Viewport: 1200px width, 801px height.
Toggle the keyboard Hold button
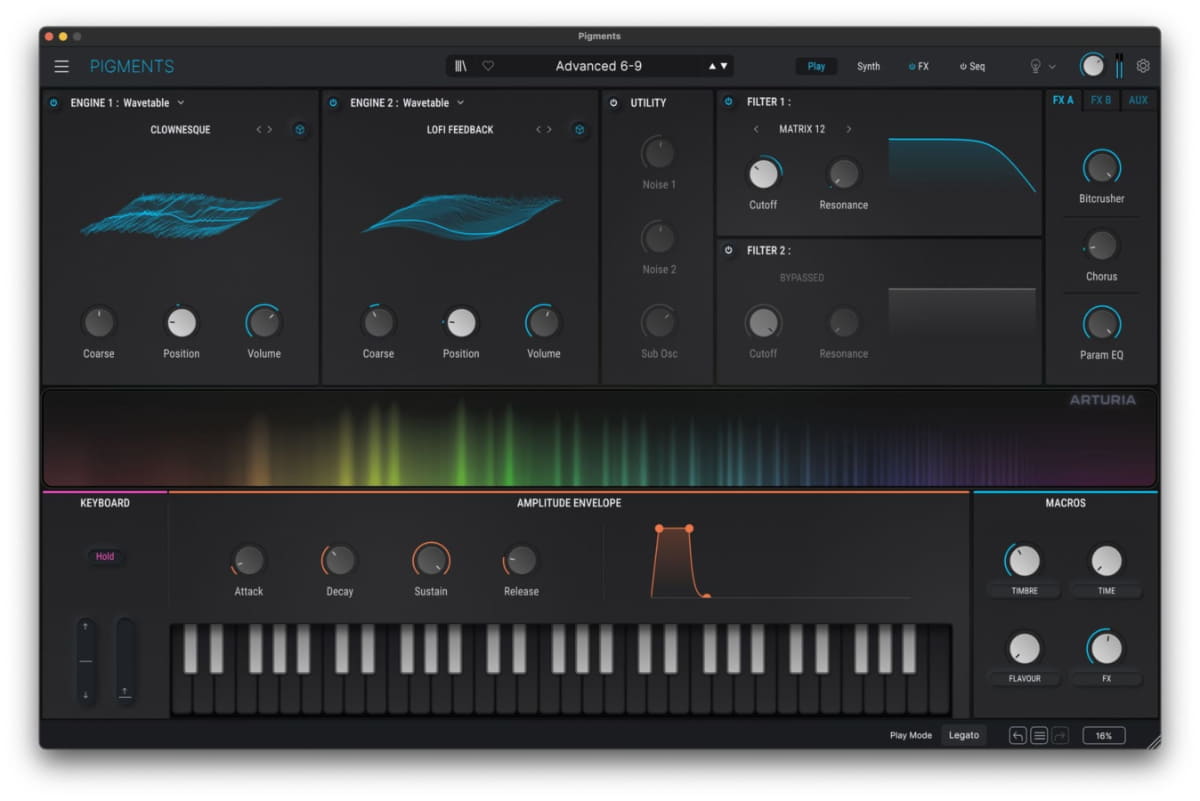click(105, 556)
